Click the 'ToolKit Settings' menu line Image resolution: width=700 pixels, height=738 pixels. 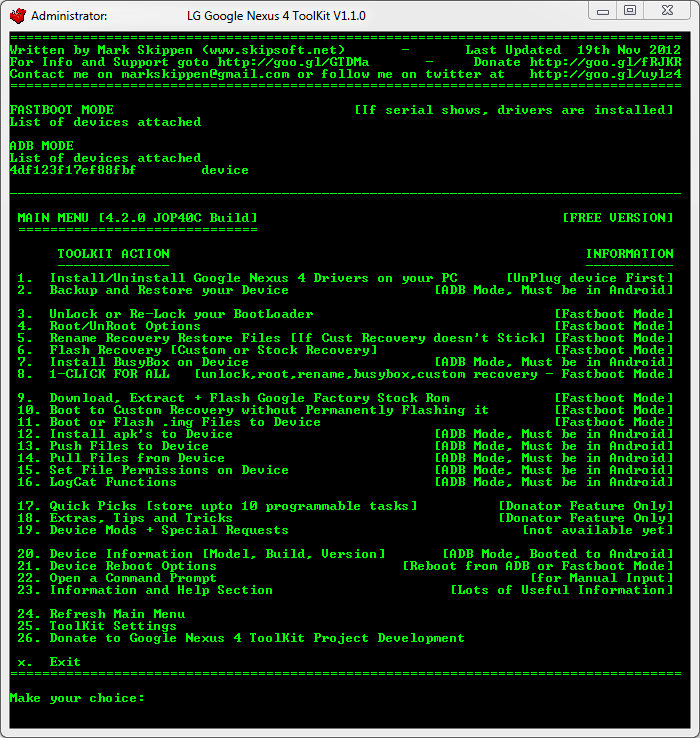point(113,626)
